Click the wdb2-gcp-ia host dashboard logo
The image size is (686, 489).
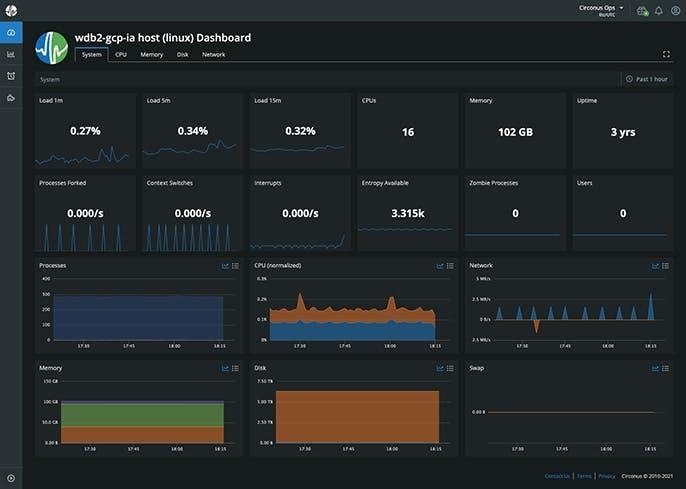52,48
